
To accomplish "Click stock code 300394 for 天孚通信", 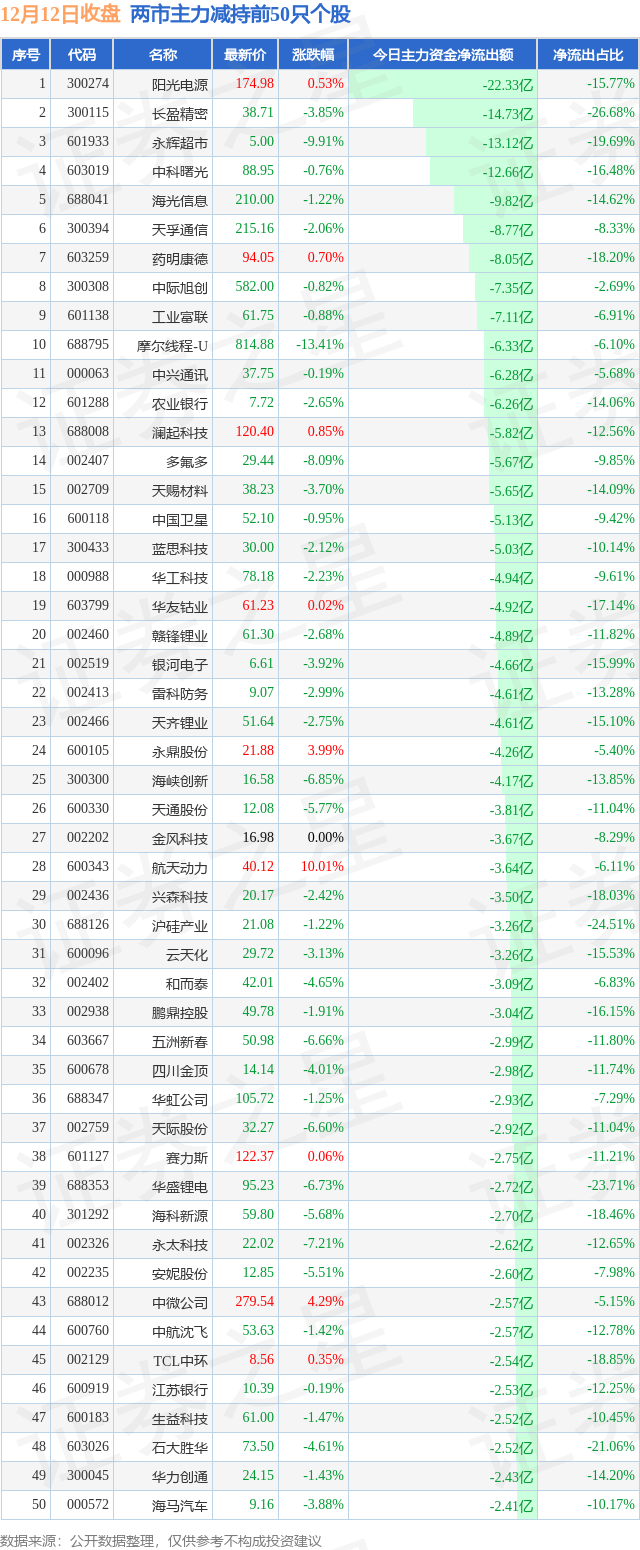I will tap(87, 229).
